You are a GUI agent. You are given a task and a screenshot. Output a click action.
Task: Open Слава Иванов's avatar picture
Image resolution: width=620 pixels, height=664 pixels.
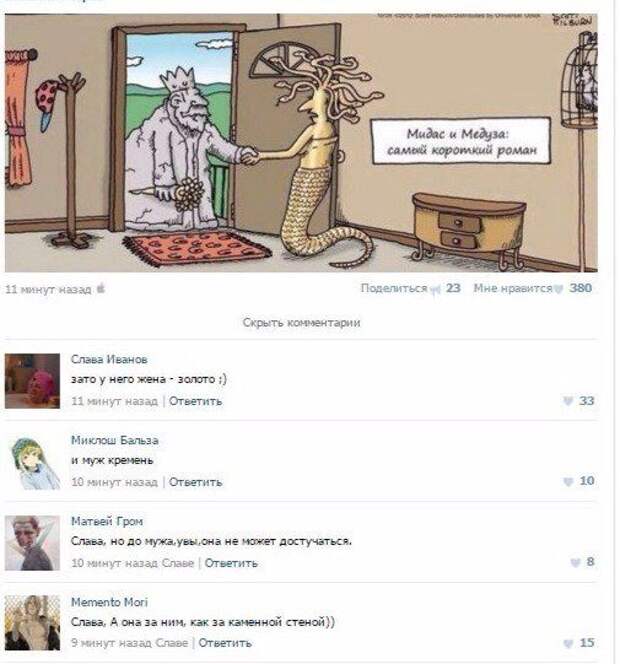coord(32,381)
